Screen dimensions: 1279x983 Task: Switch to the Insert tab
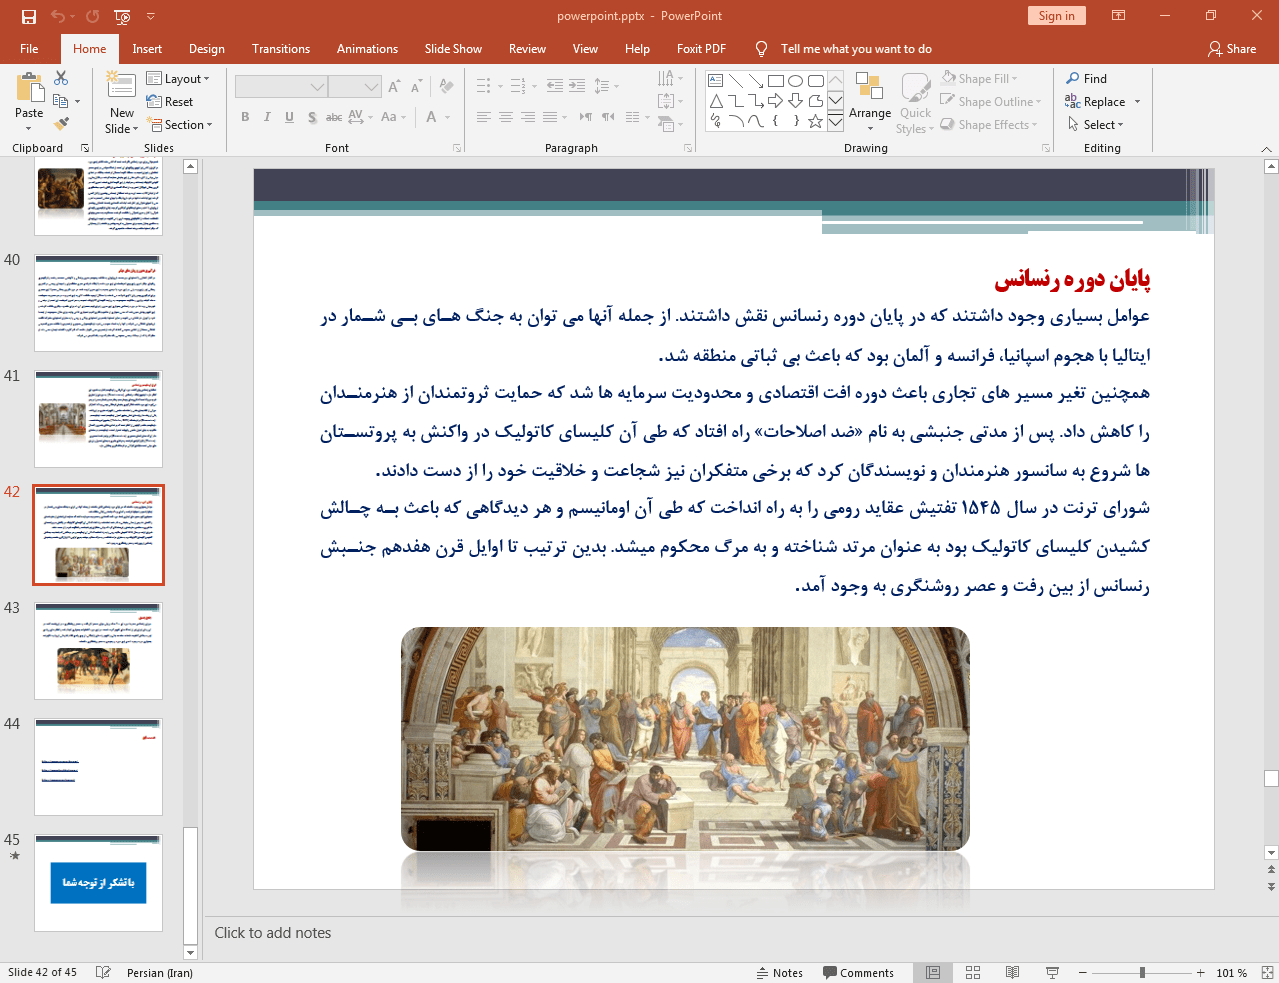[x=147, y=48]
